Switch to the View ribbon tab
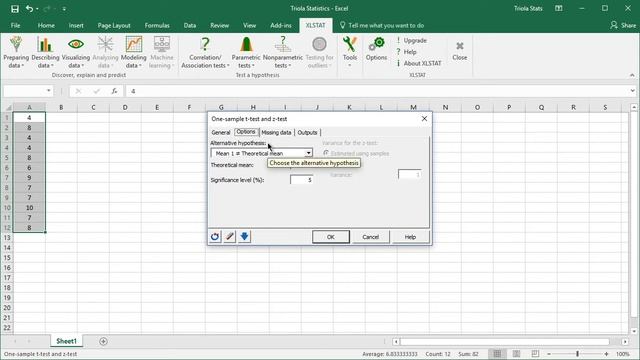This screenshot has width=640, height=360. point(249,25)
